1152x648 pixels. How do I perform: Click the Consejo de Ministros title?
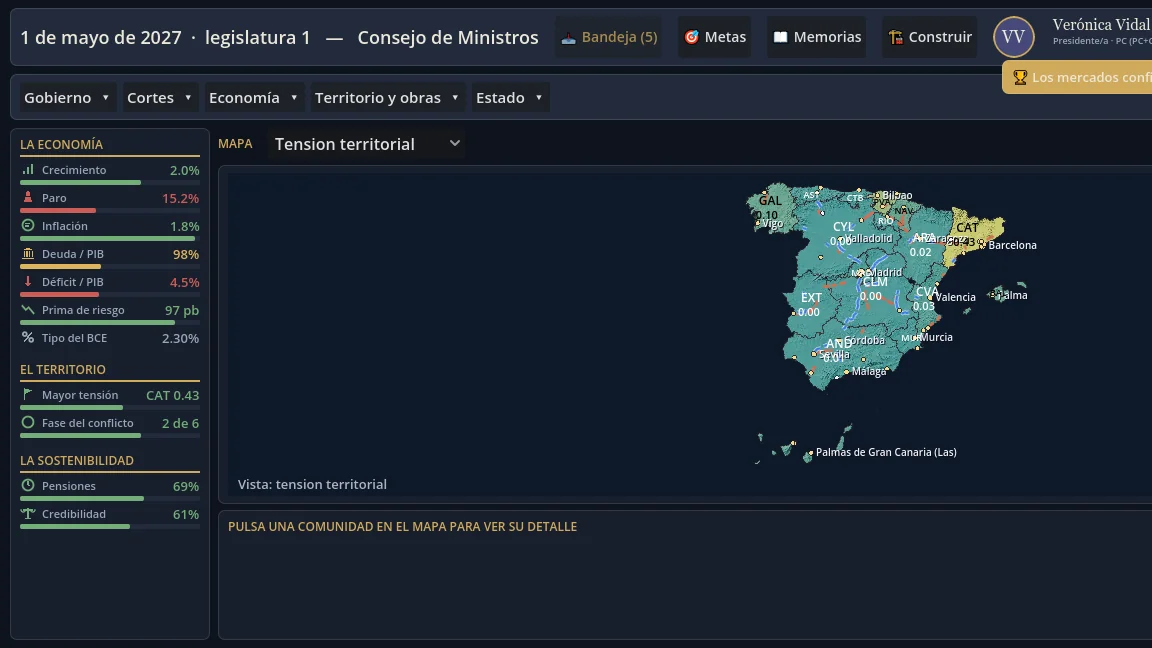447,37
